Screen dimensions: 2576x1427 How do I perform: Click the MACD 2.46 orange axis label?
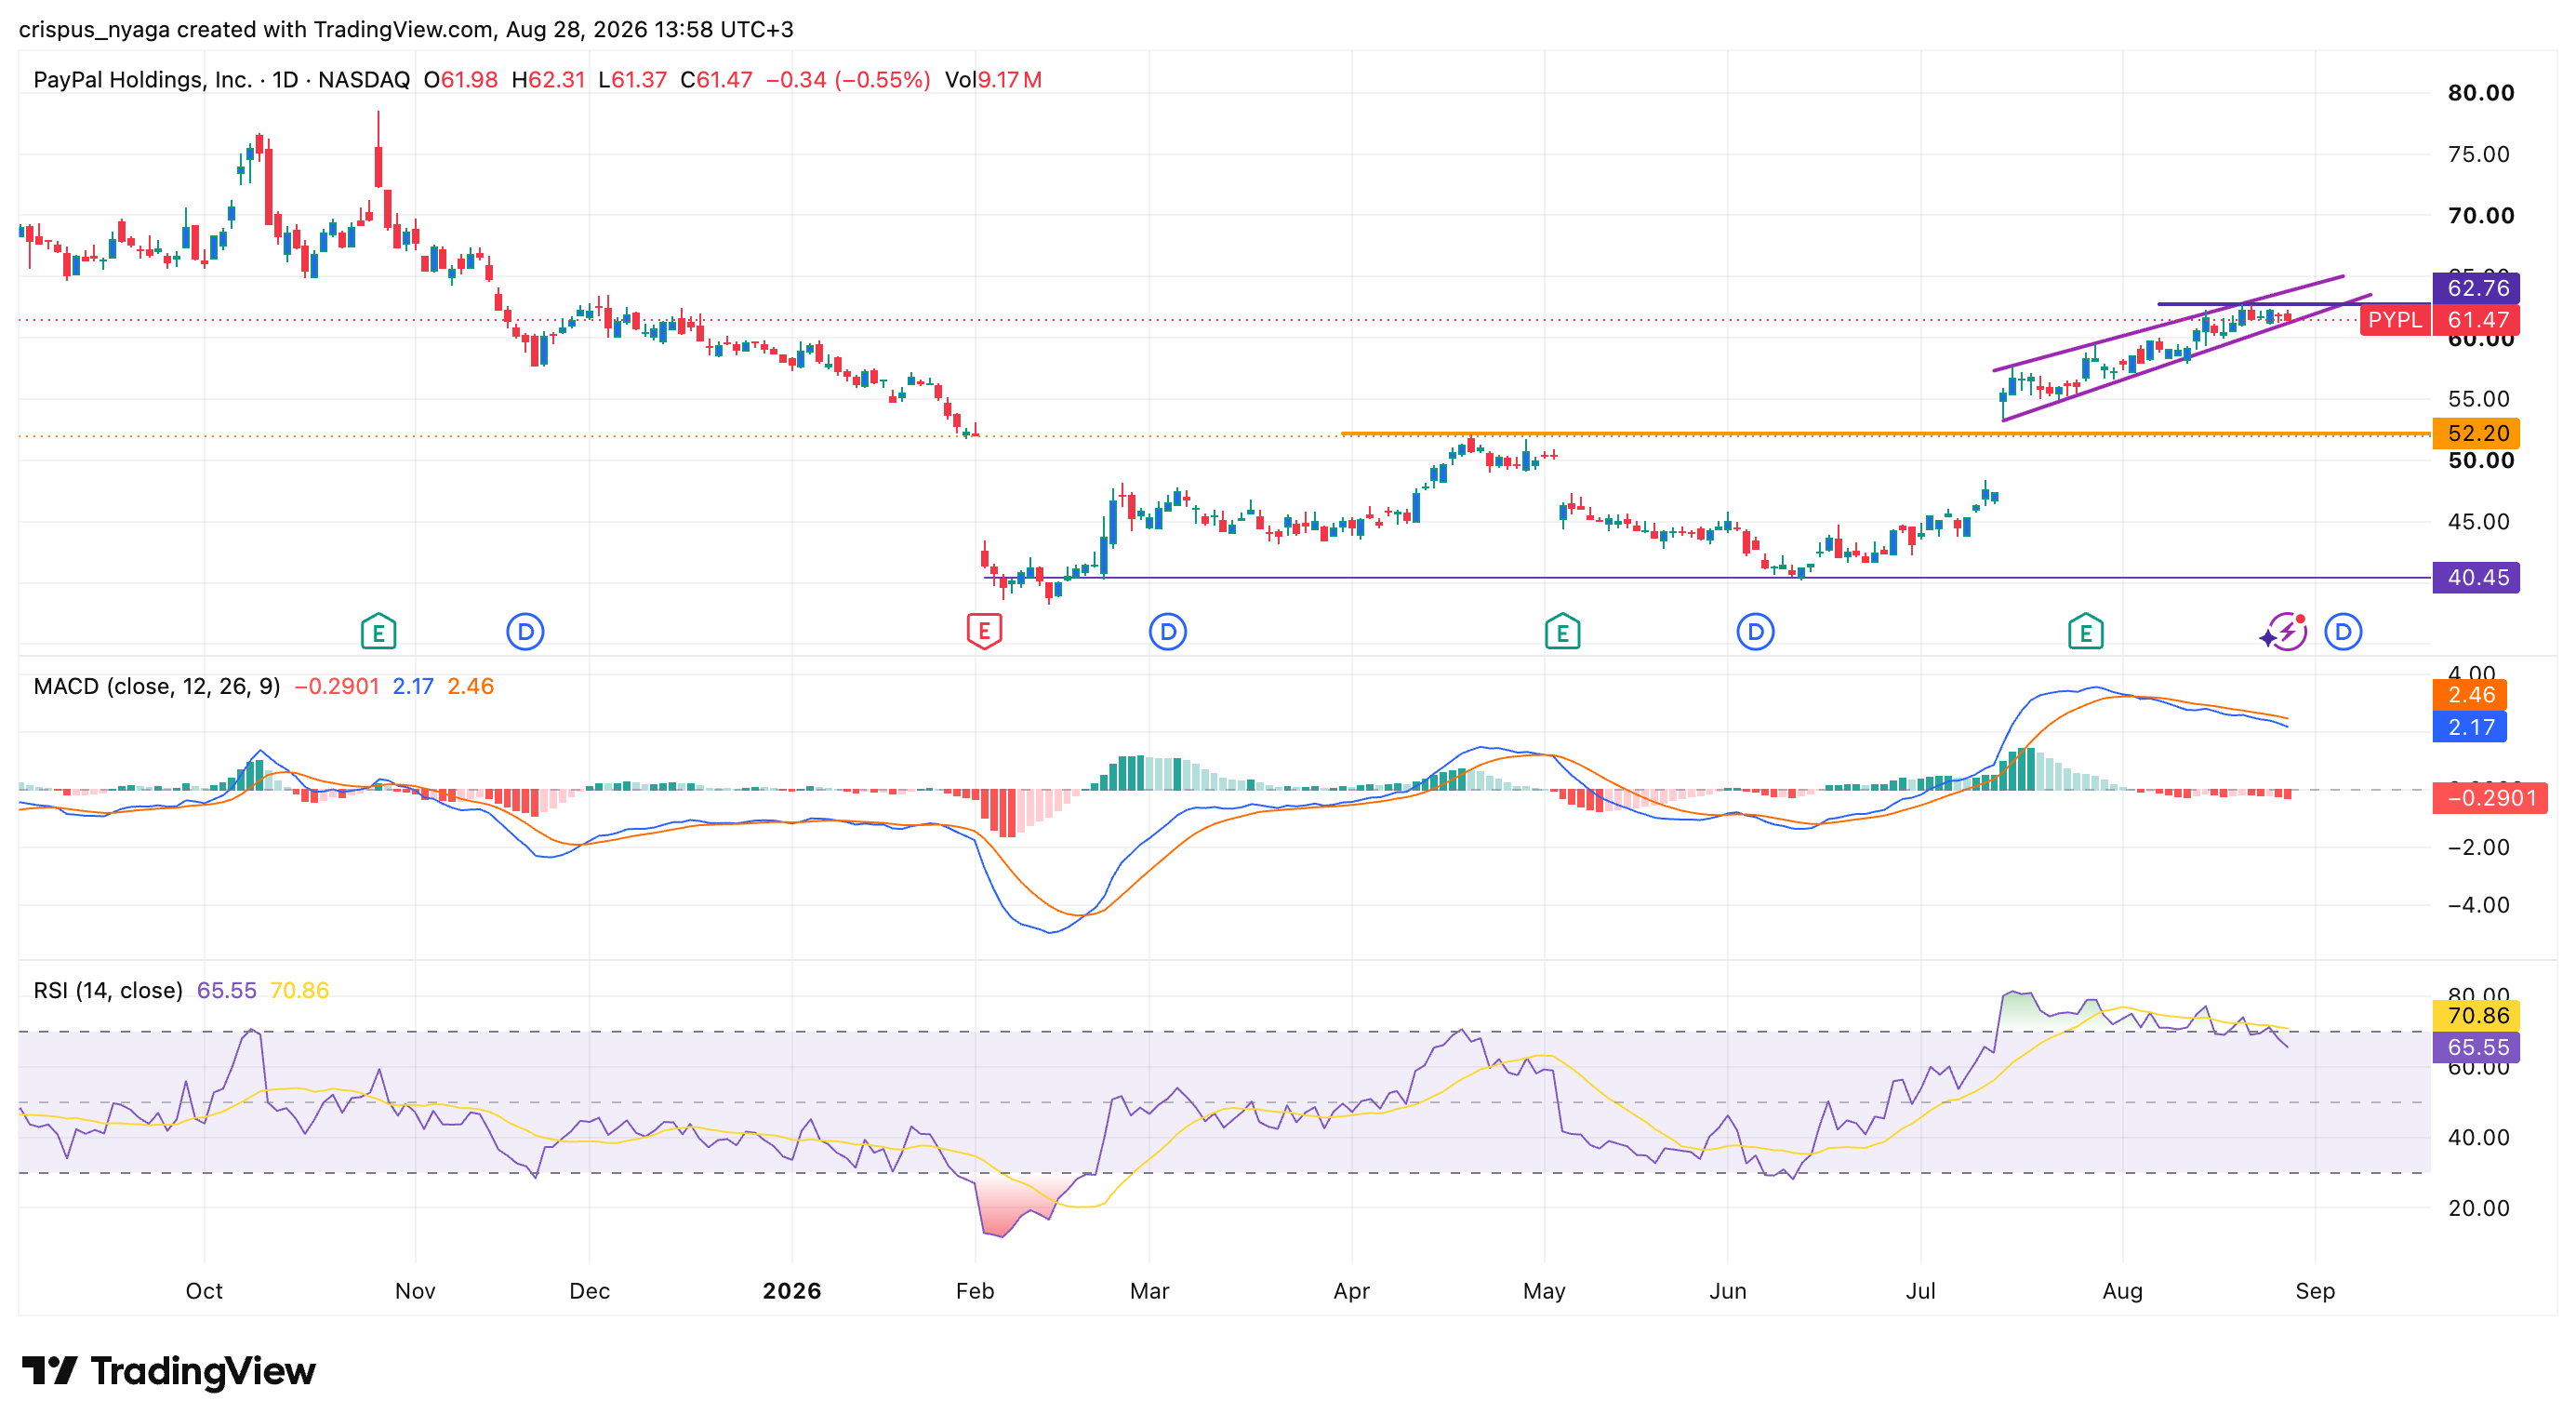coord(2470,695)
